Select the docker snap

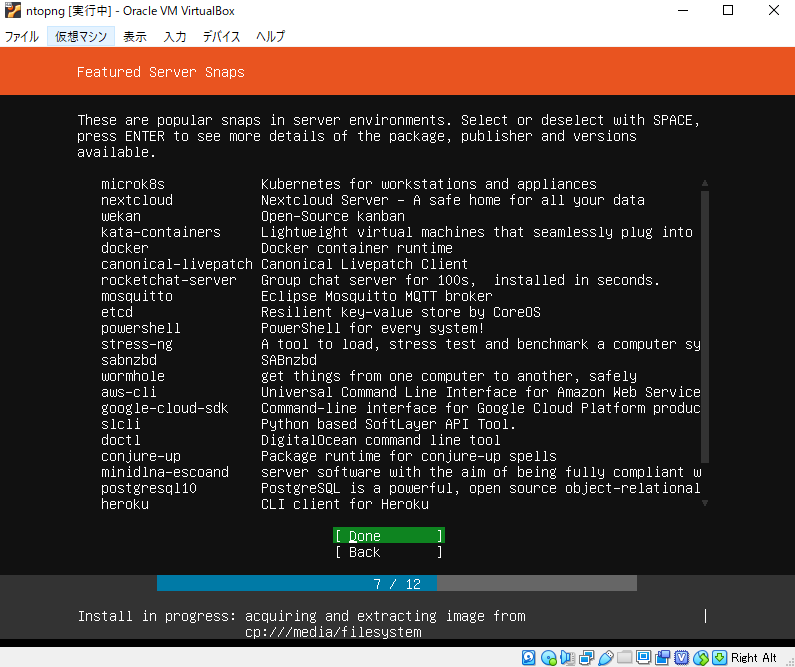[401, 248]
